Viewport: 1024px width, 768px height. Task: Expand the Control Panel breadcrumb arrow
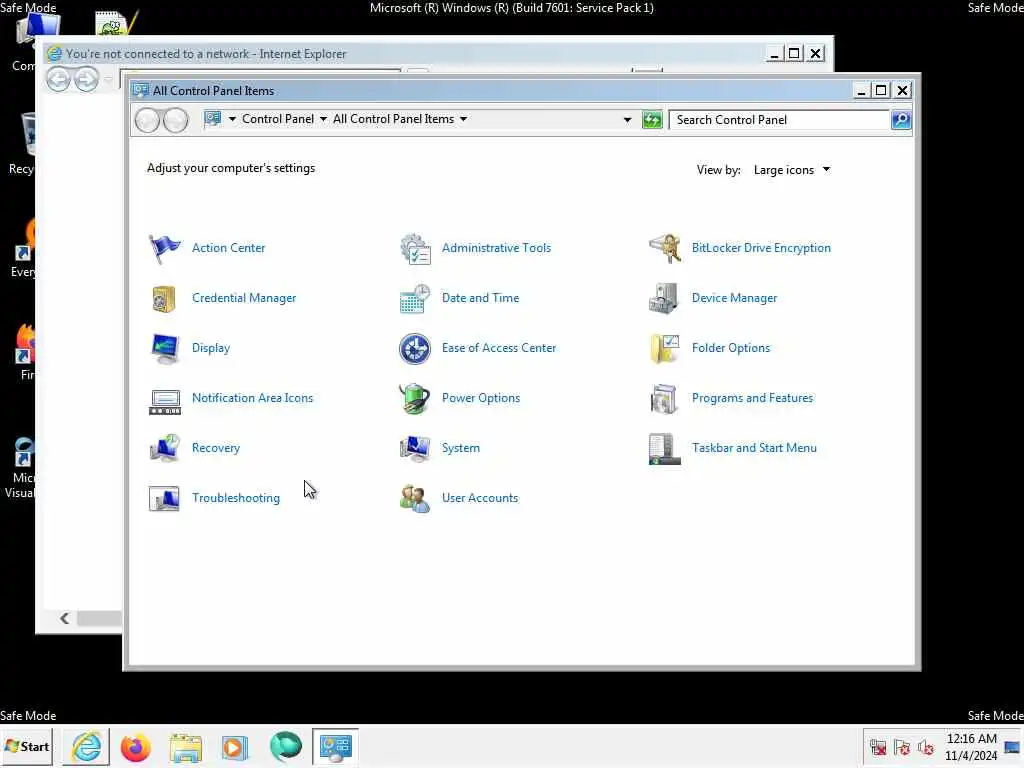pos(323,119)
